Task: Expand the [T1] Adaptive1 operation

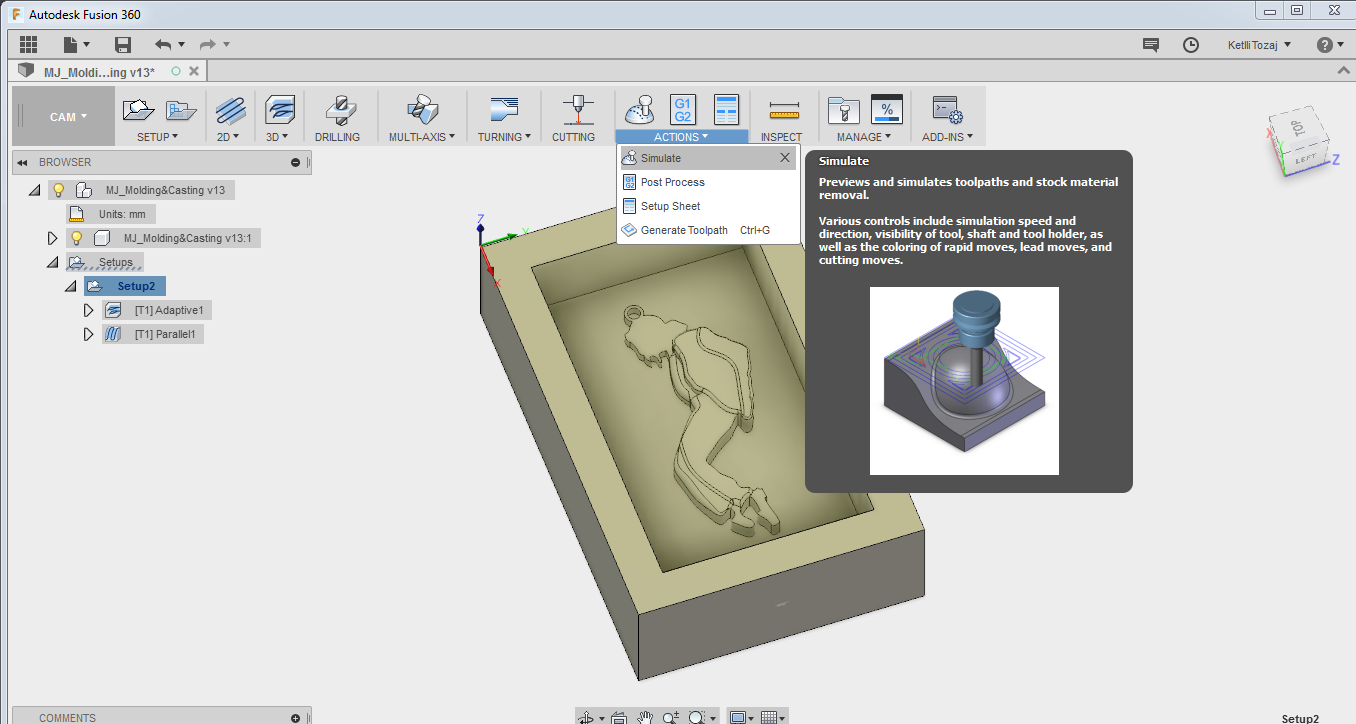Action: pos(89,310)
